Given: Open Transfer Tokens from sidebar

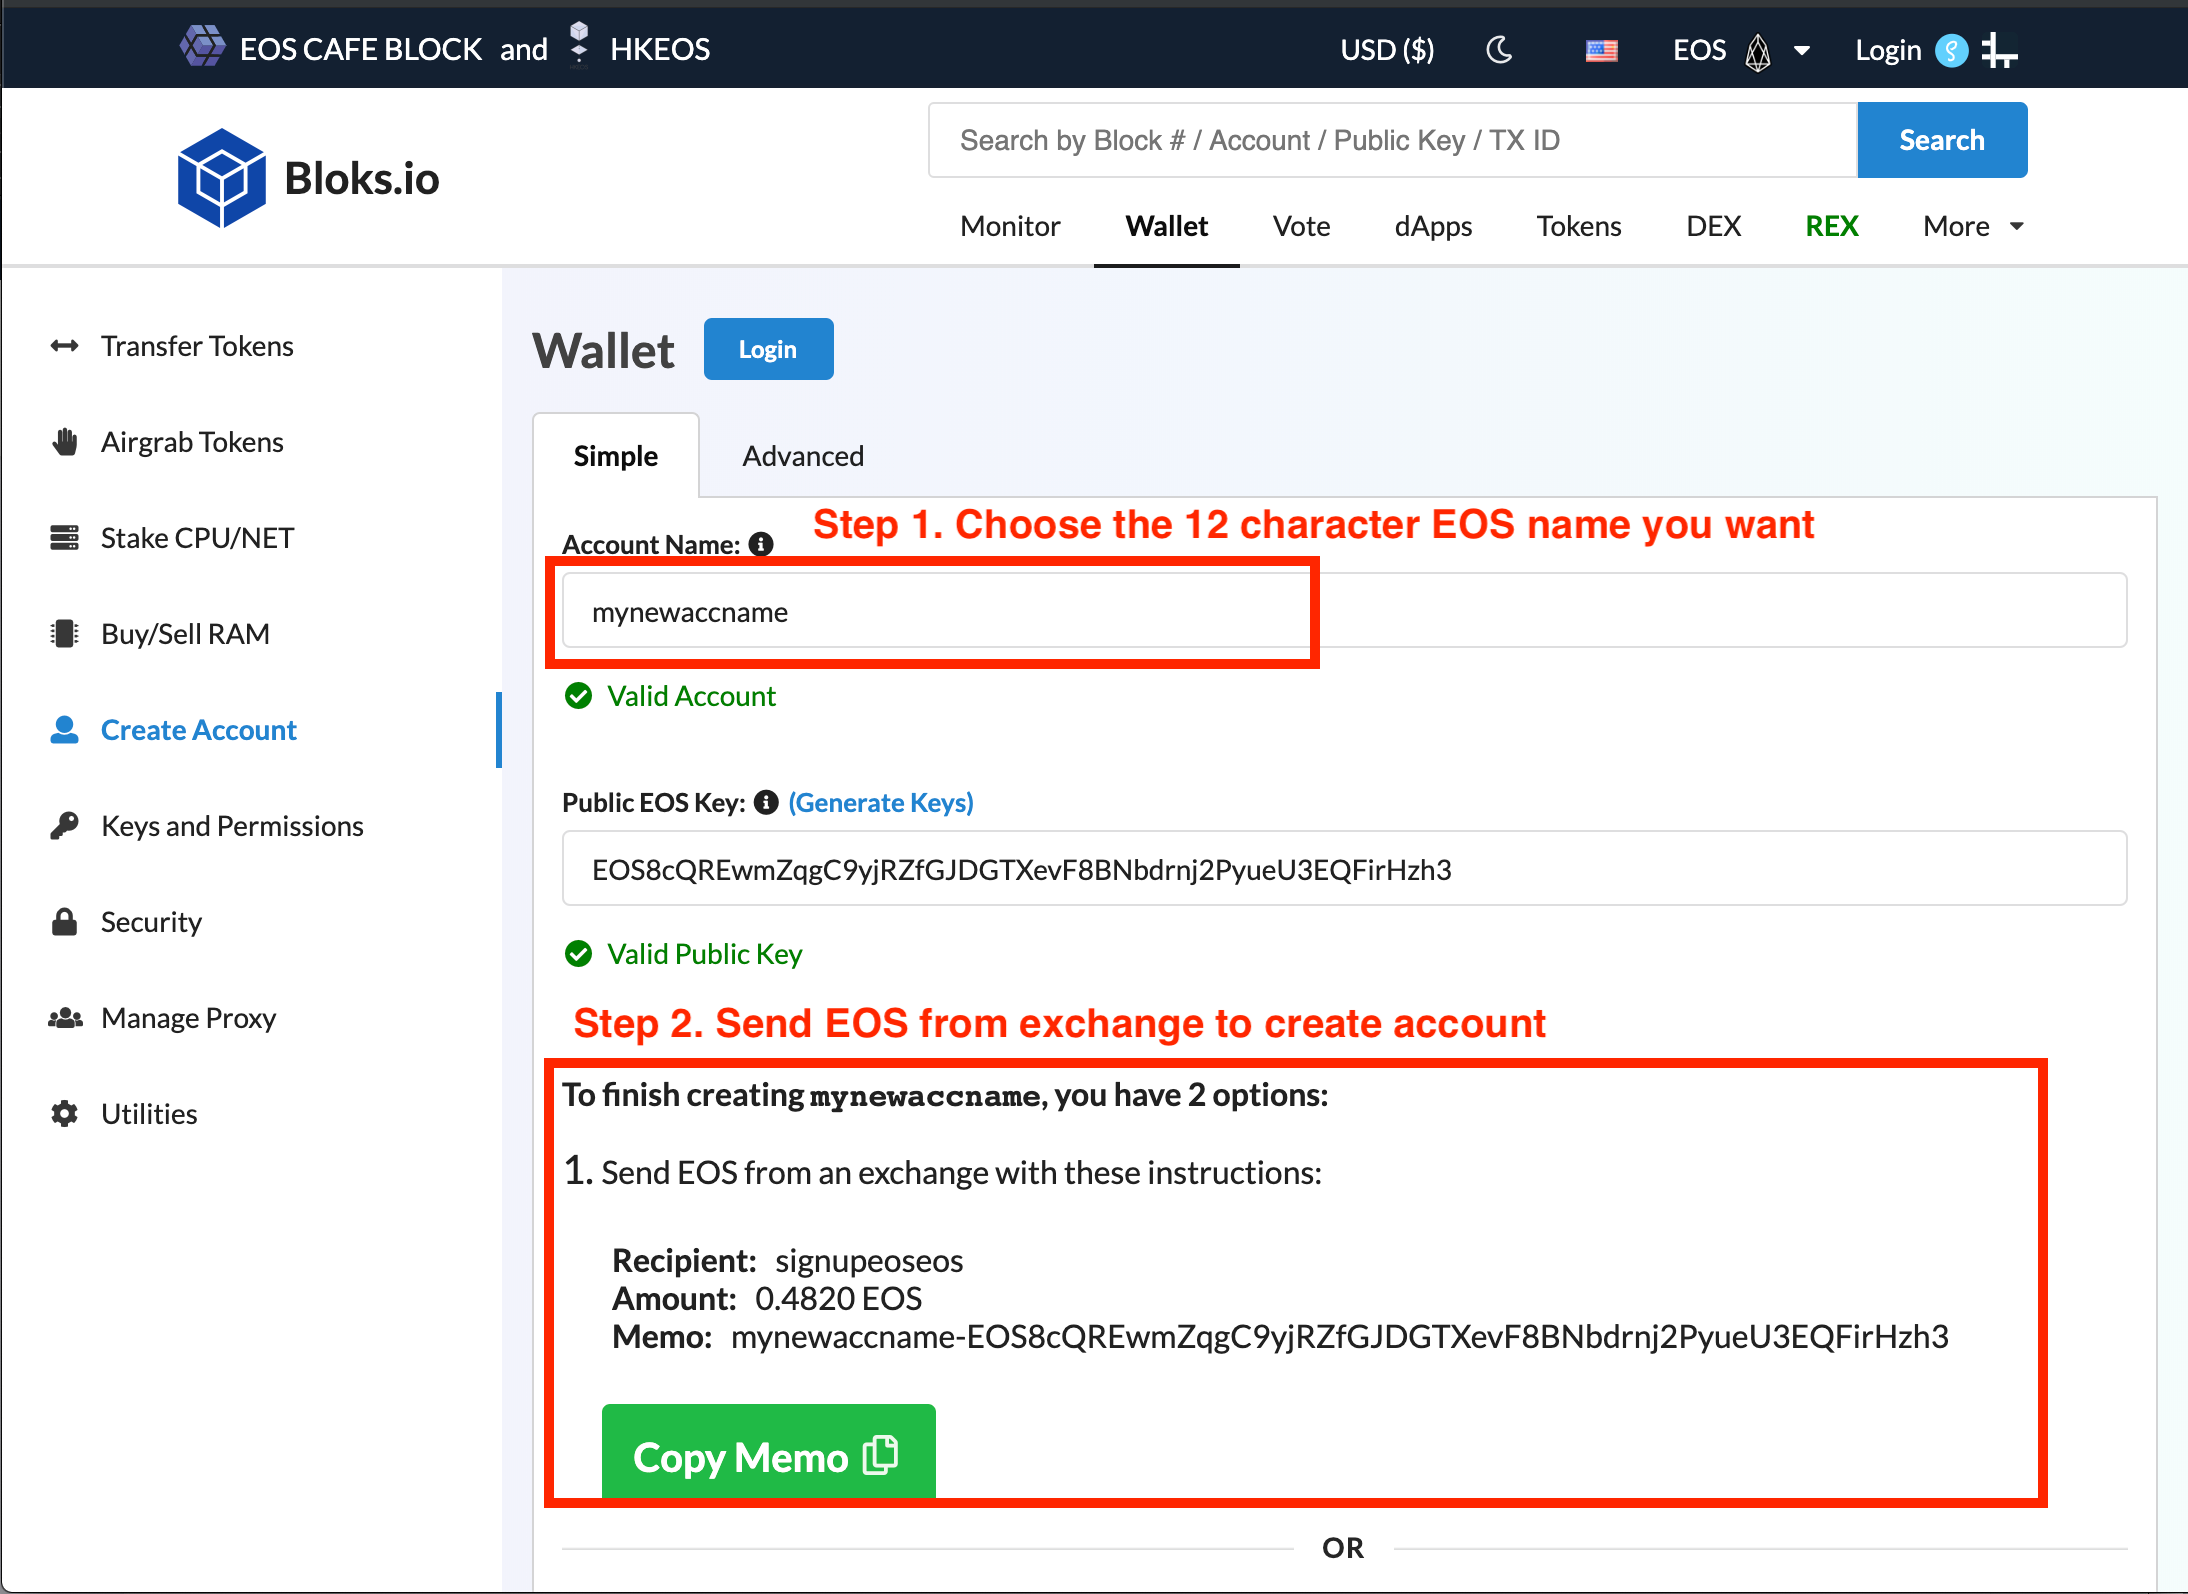Looking at the screenshot, I should 197,346.
